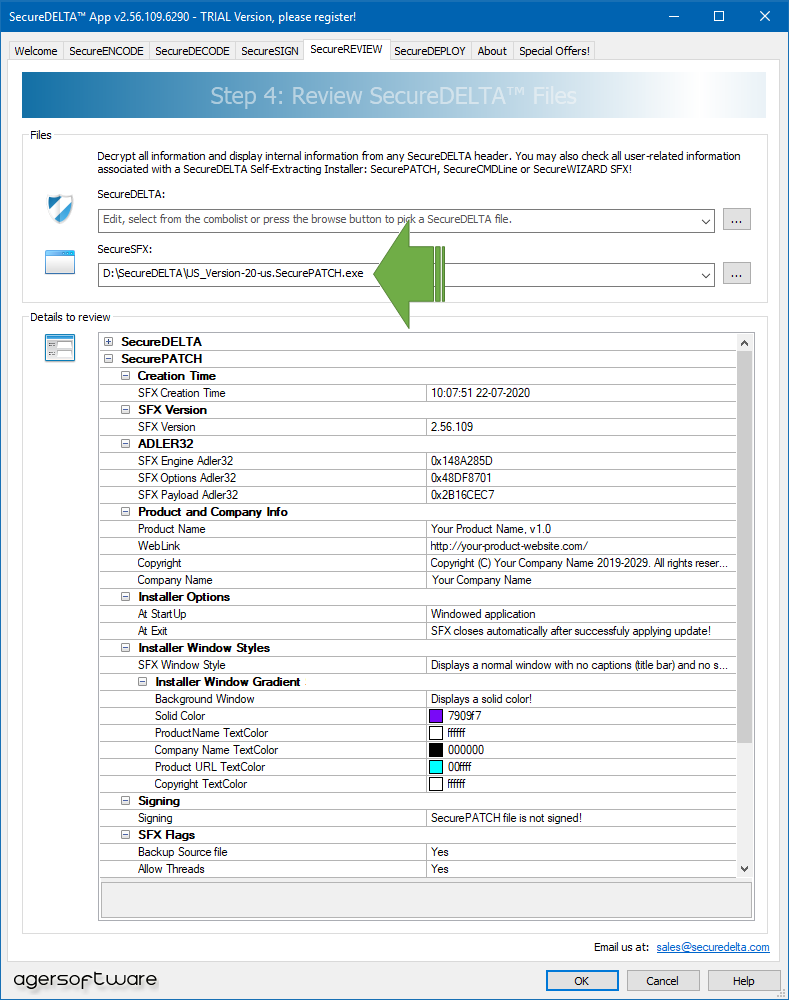Switch to the SecureSIGN tab
The image size is (789, 1000).
269,51
